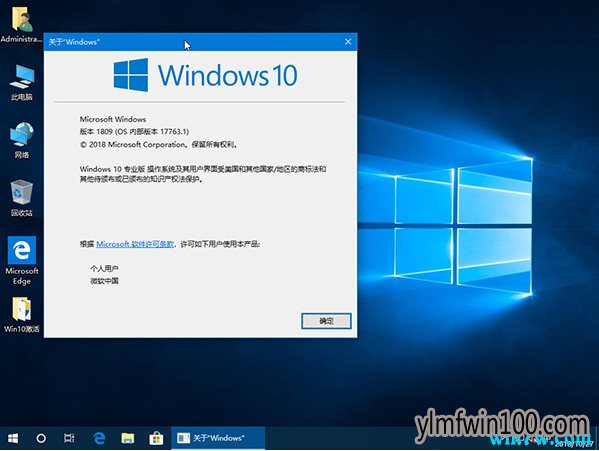Launch Microsoft Edge desktop shortcut
This screenshot has width=599, height=451.
point(22,260)
